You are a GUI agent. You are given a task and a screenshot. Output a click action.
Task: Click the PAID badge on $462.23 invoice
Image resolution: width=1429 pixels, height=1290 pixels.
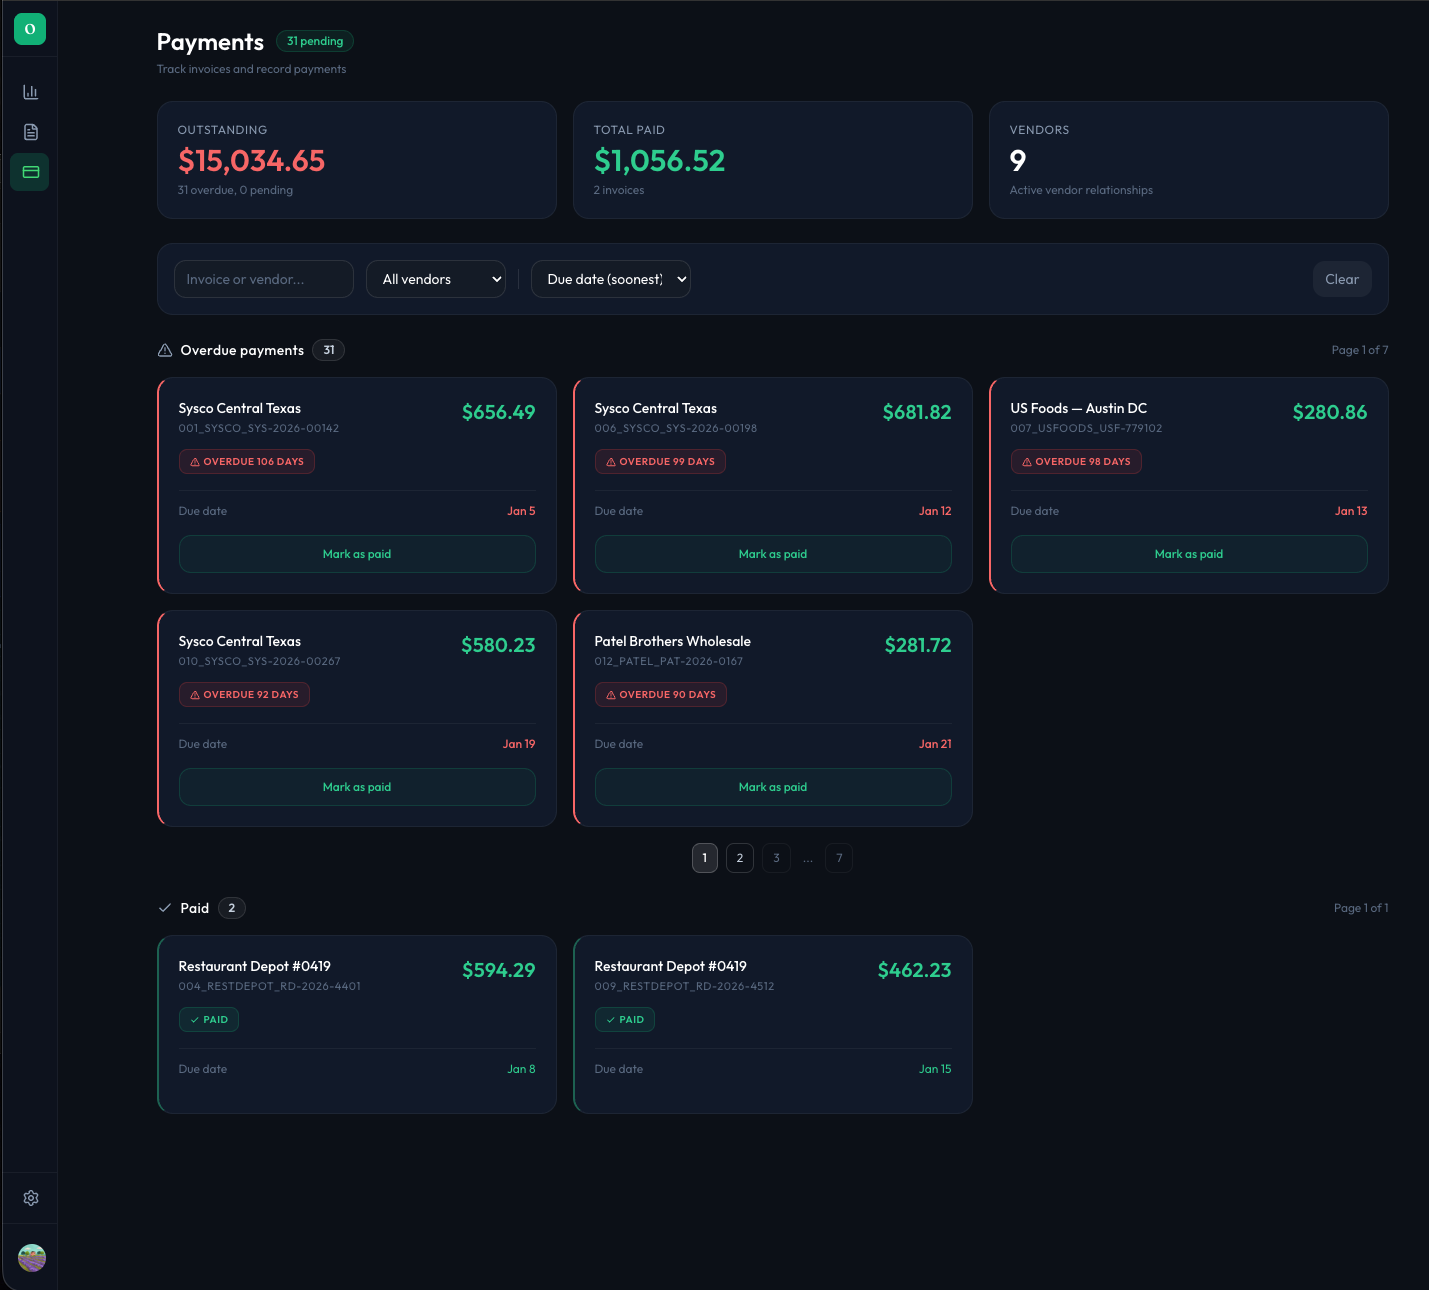coord(625,1020)
